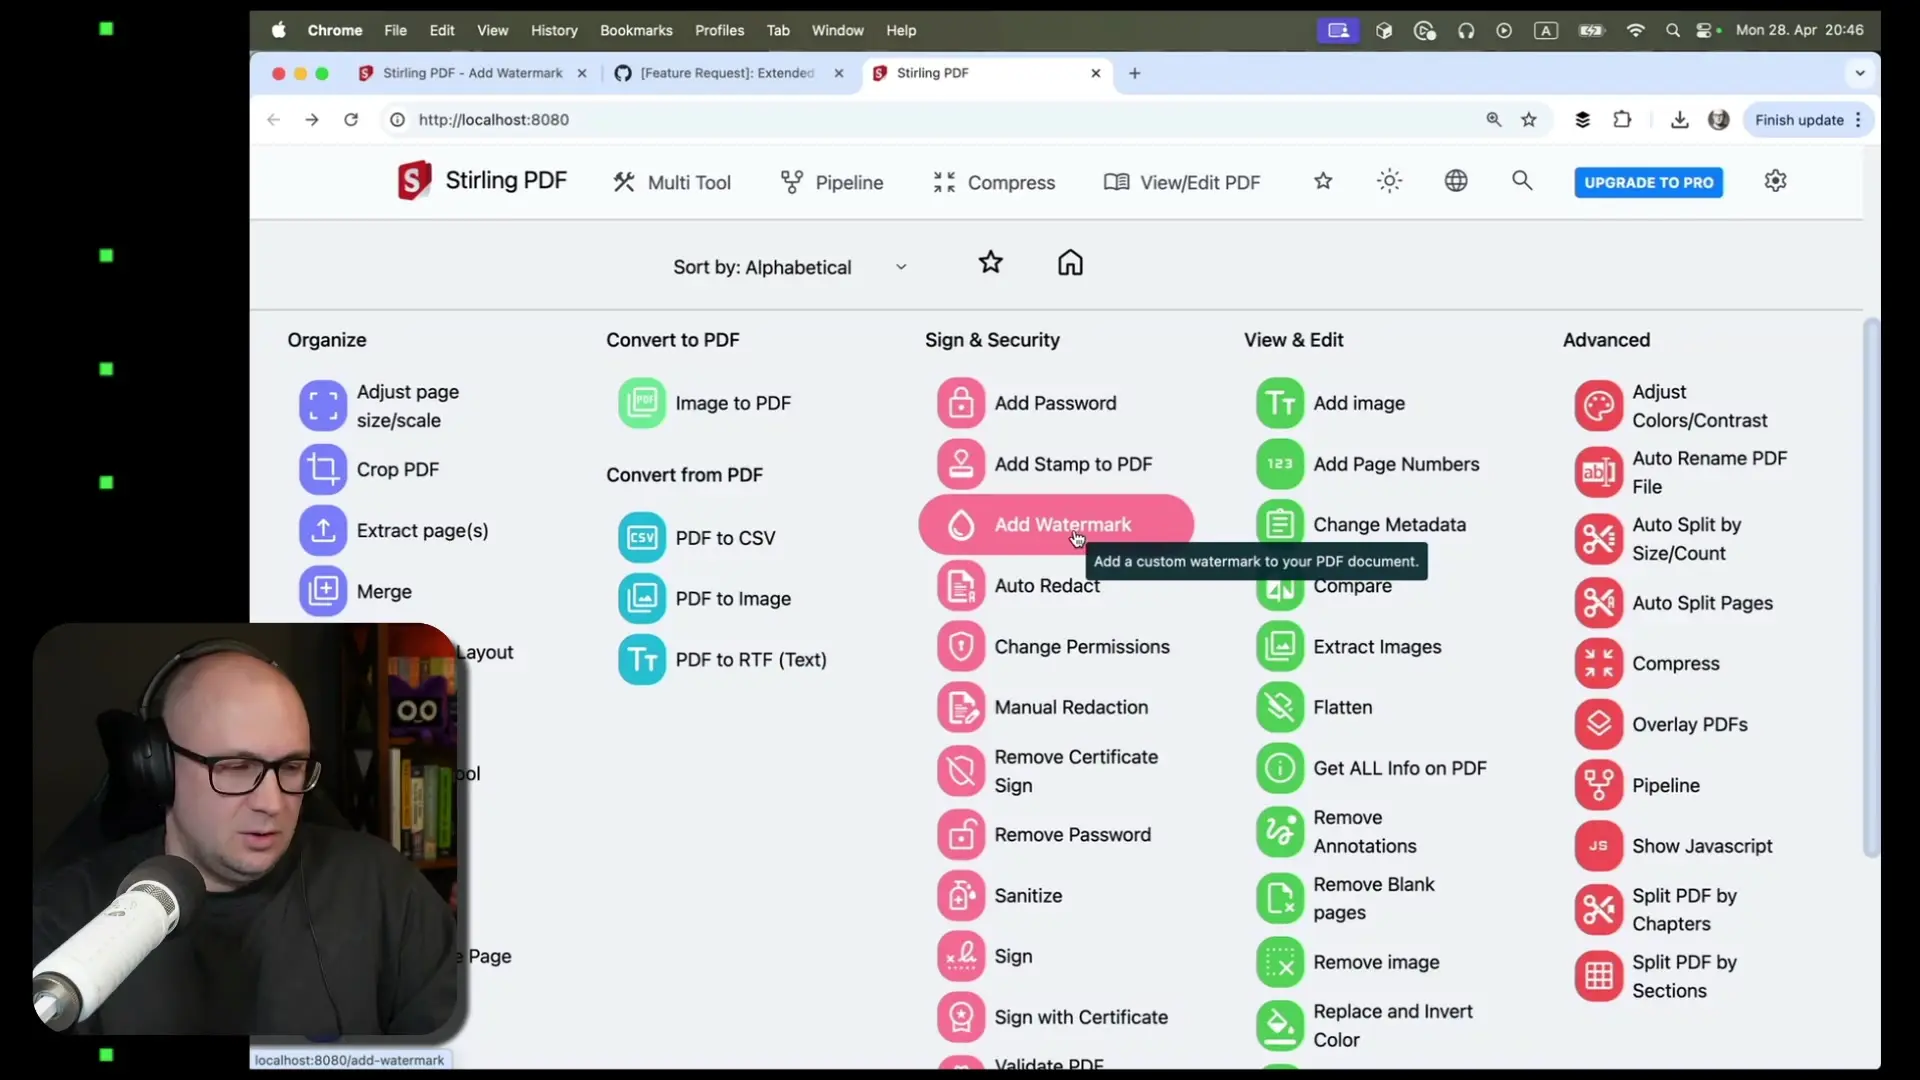Open Split PDF by Chapters link
This screenshot has width=1920, height=1080.
tap(1684, 910)
